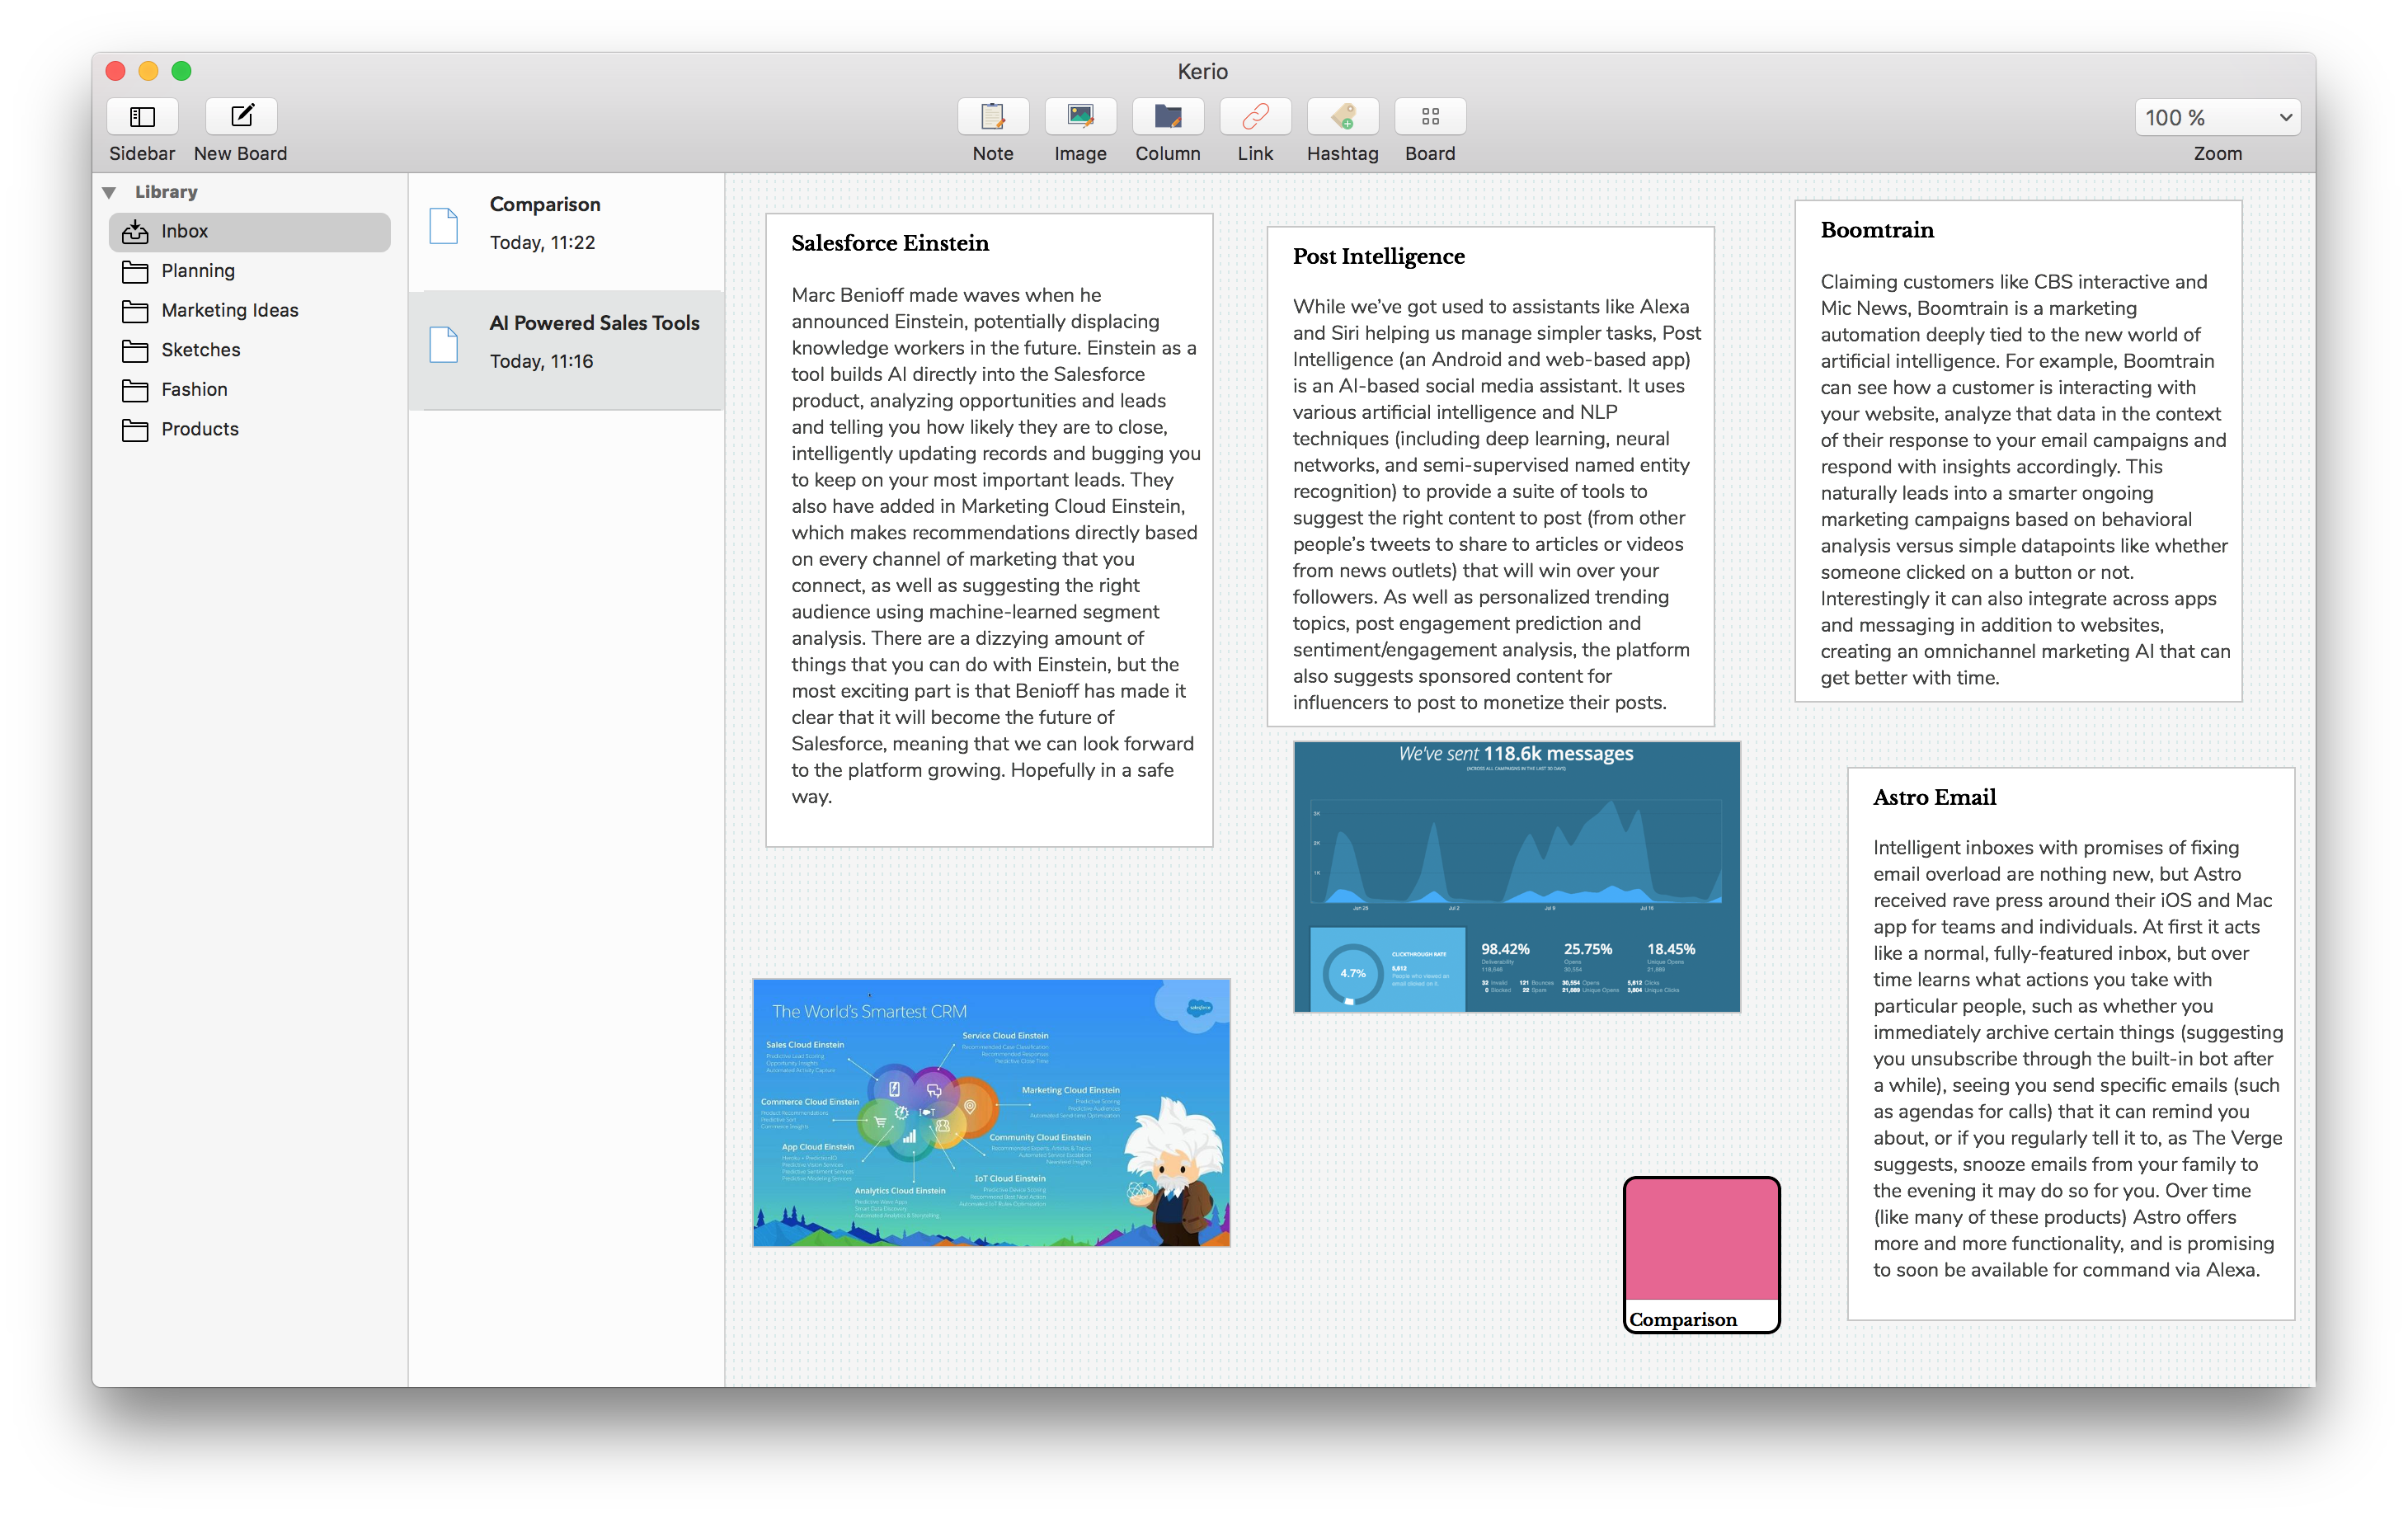This screenshot has height=1519, width=2408.
Task: Open the Zoom percentage dropdown
Action: 2217,118
